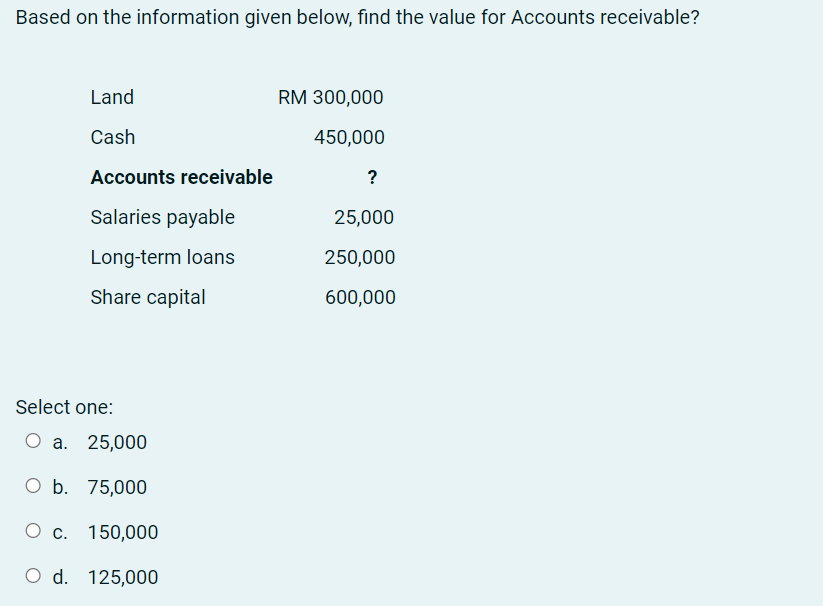Click the question mark value for Accounts receivable
The height and width of the screenshot is (606, 823).
pos(372,177)
